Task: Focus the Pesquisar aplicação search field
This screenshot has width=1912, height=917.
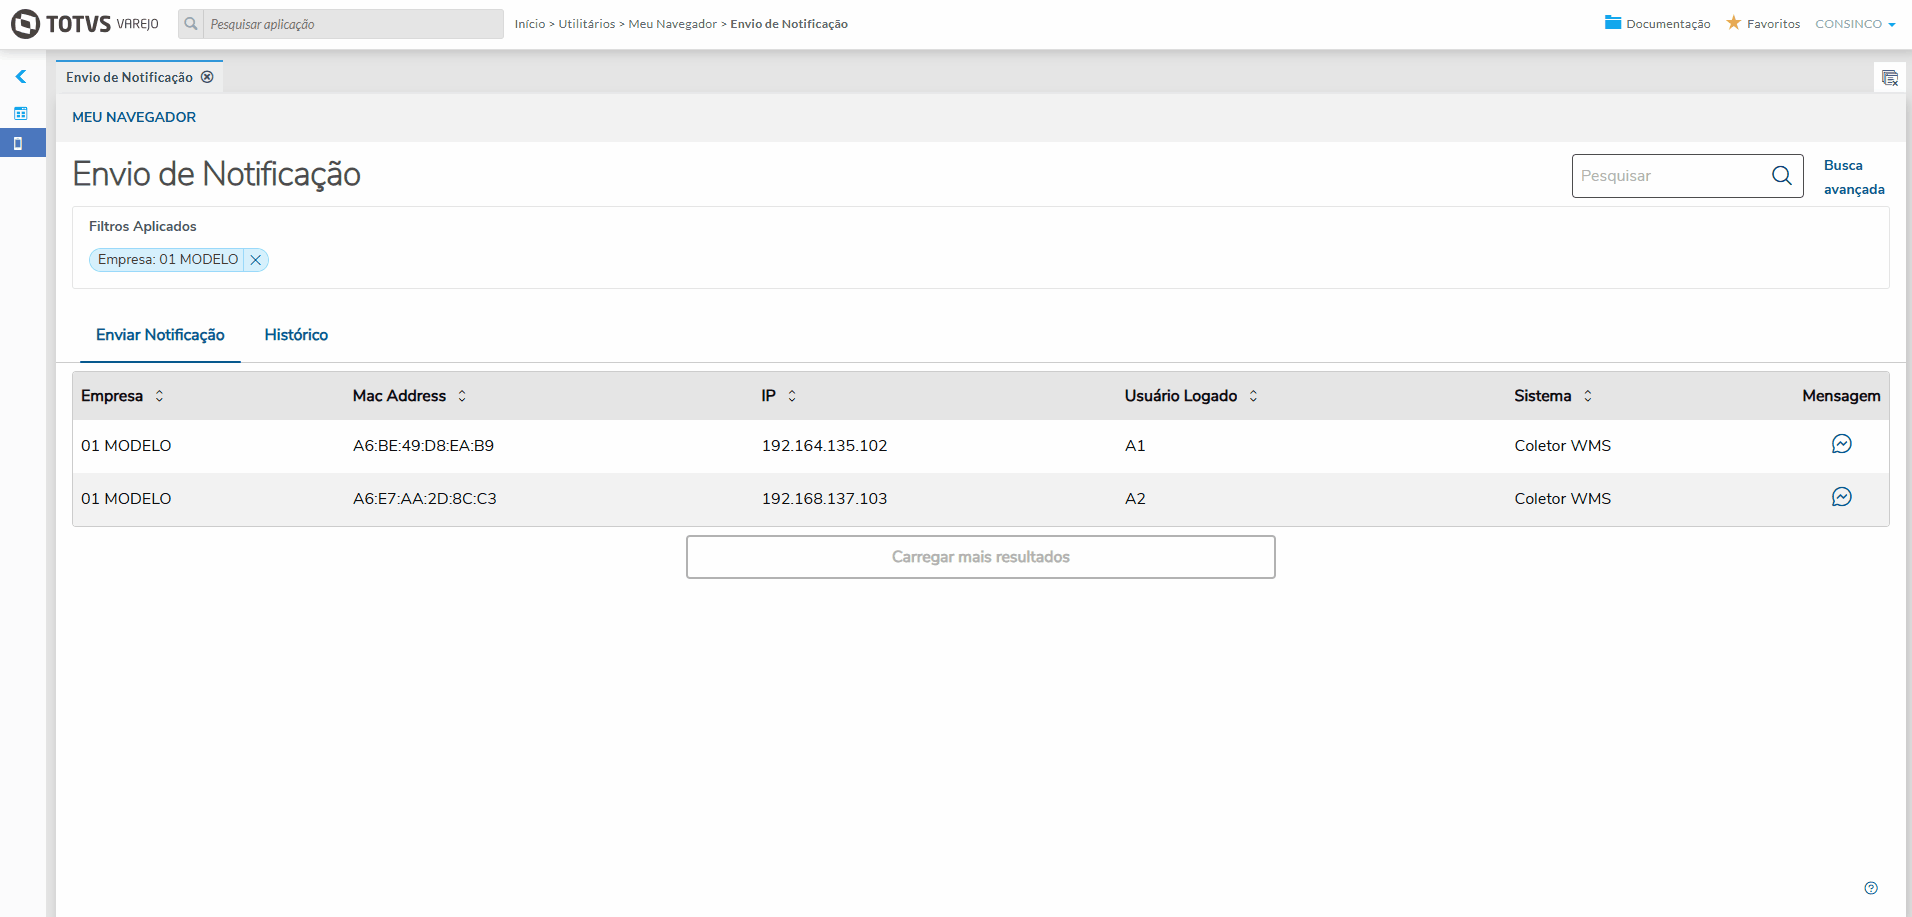Action: [x=353, y=24]
